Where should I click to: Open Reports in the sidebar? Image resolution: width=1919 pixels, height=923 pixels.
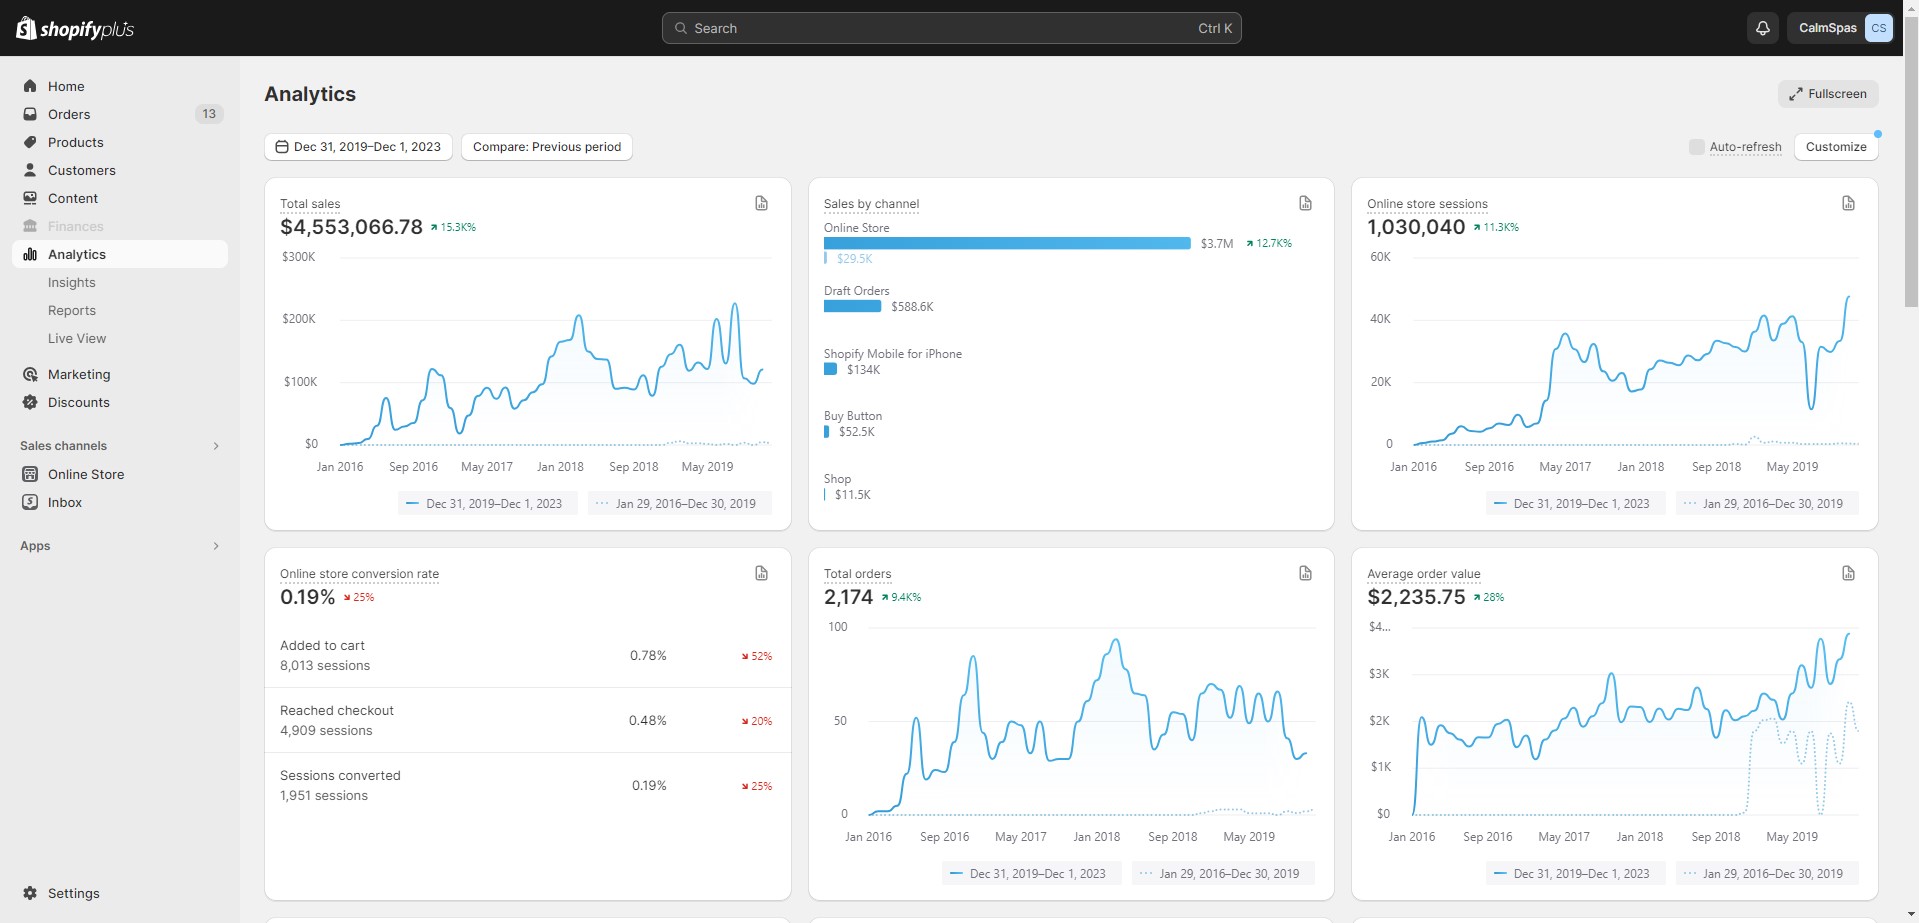pyautogui.click(x=72, y=311)
